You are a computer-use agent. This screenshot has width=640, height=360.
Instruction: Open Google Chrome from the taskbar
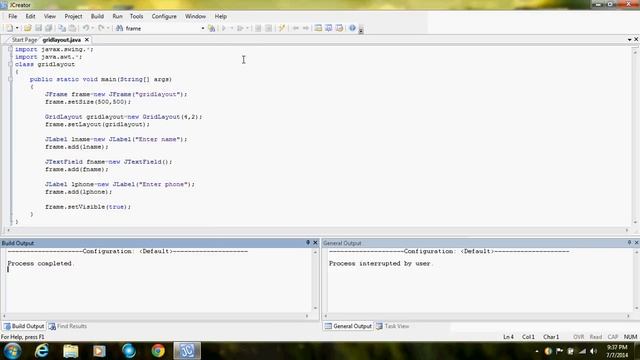(158, 351)
